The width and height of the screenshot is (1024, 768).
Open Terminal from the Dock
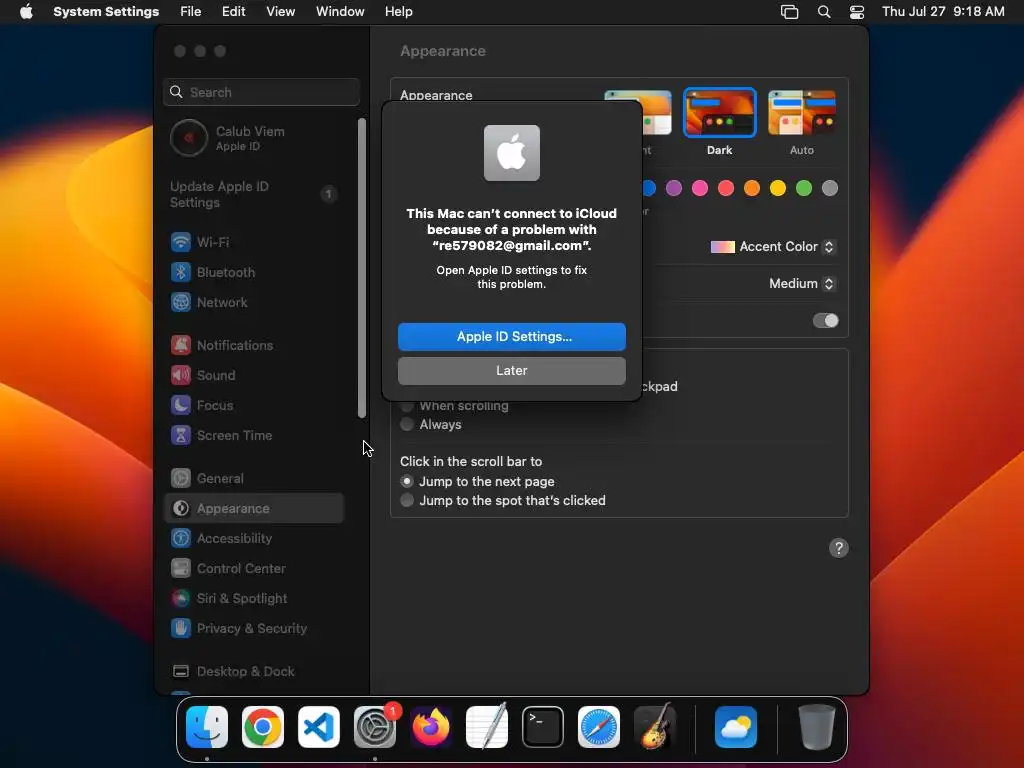click(543, 727)
